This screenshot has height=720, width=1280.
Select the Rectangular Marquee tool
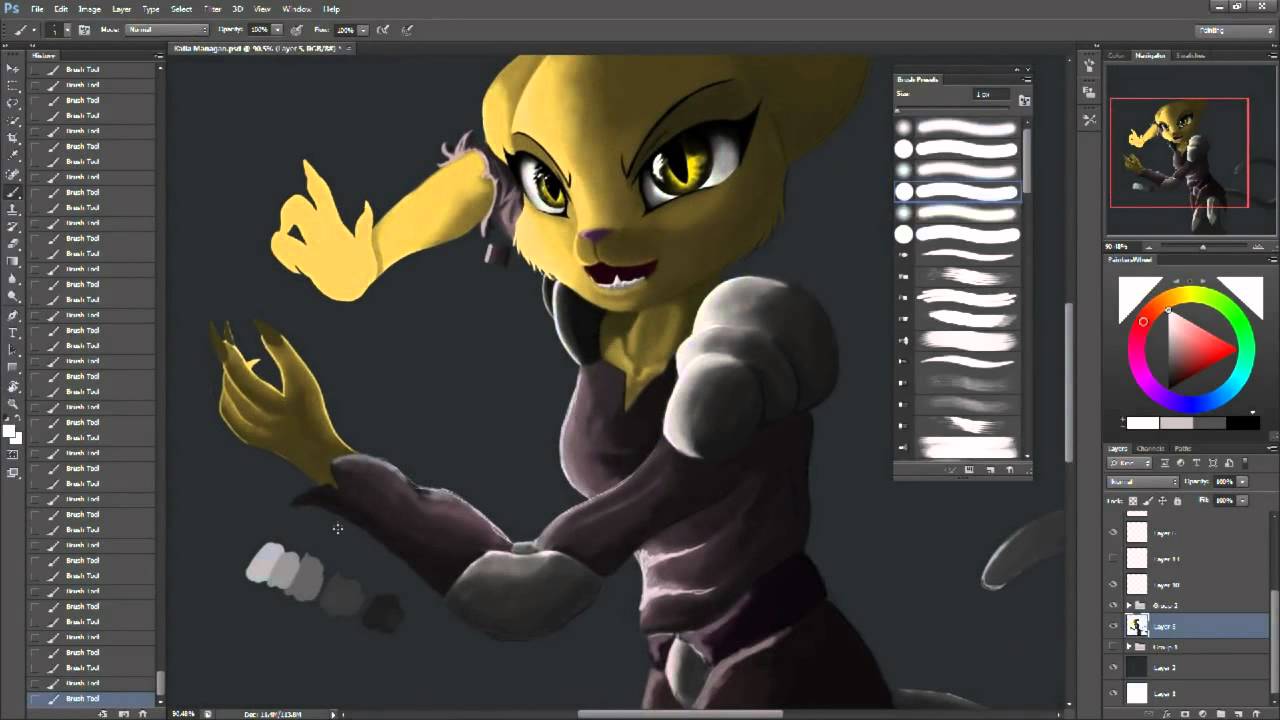13,85
